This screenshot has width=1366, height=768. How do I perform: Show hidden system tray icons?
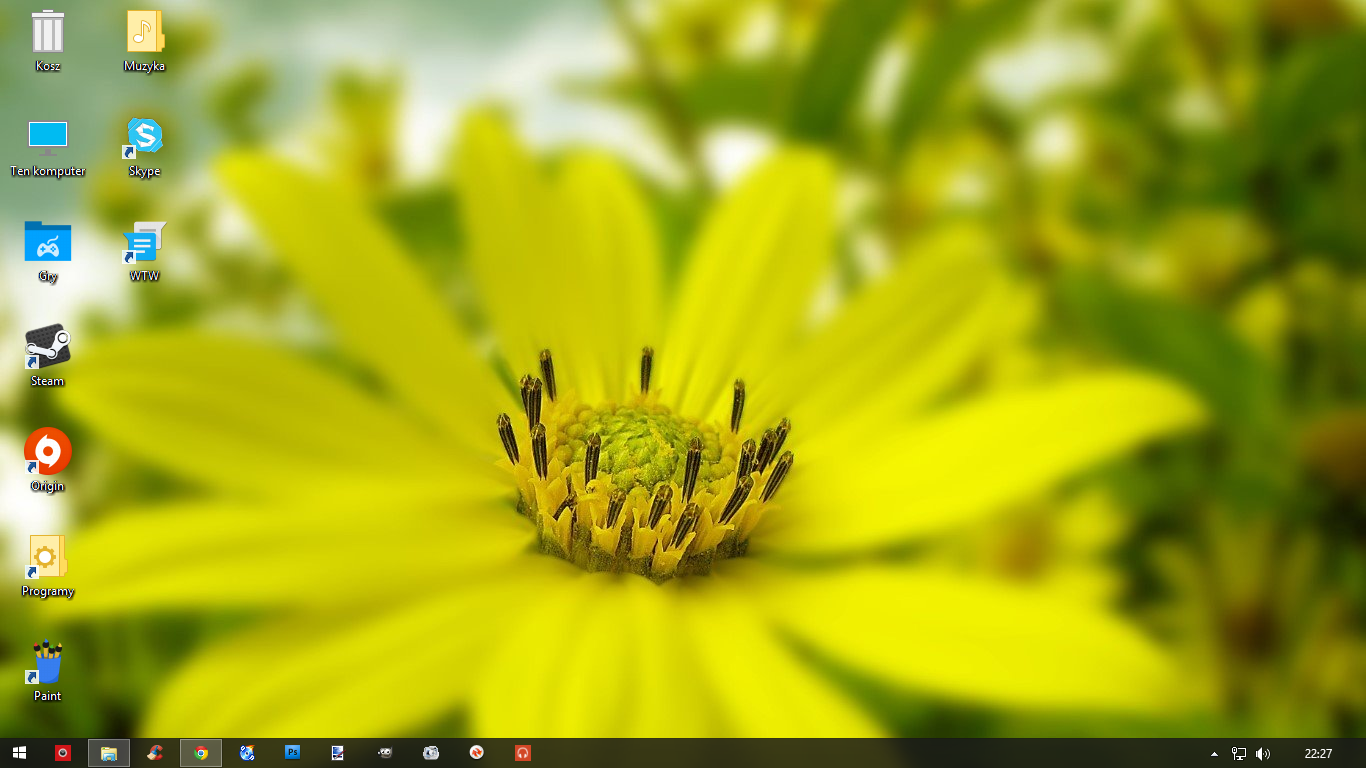tap(1215, 754)
